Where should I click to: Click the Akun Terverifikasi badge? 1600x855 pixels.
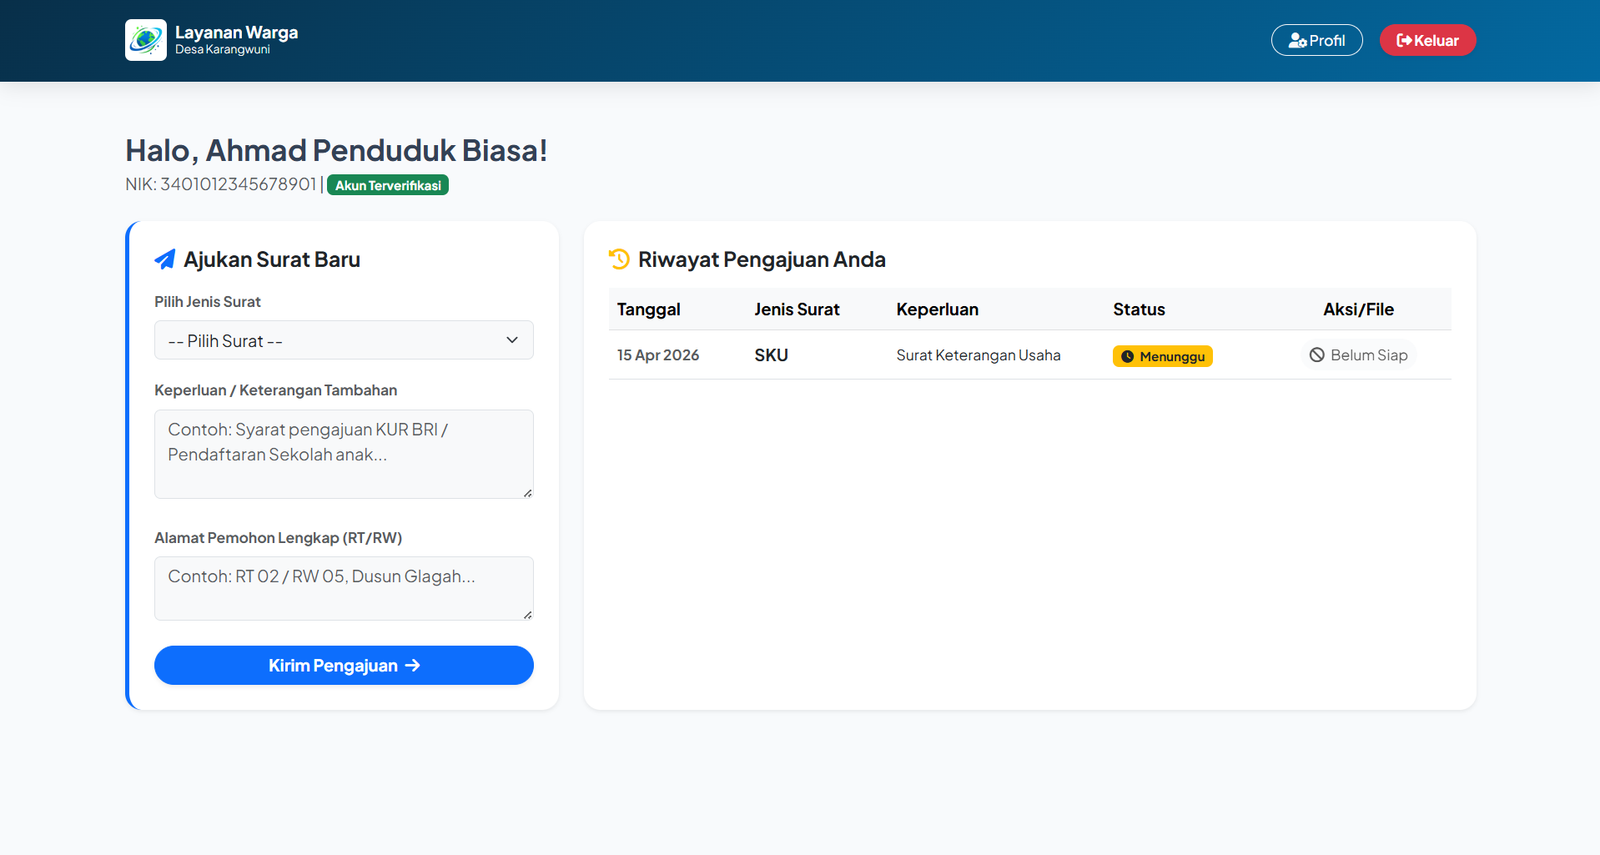[x=388, y=185]
